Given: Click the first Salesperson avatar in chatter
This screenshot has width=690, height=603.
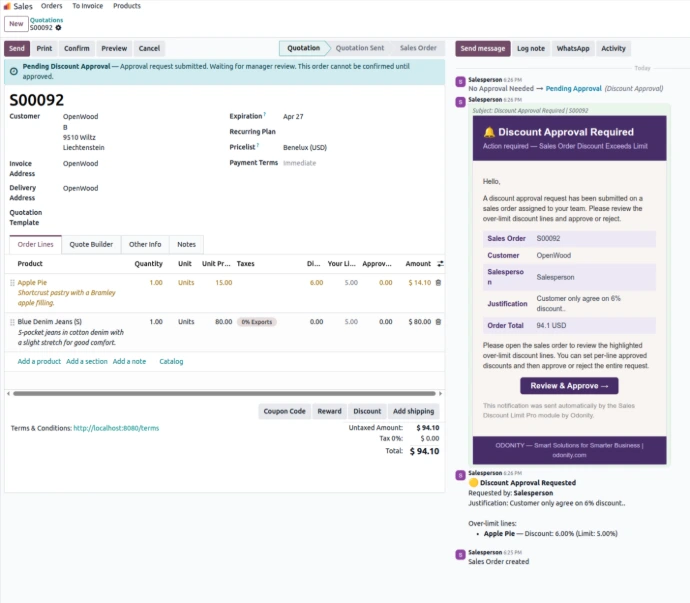Looking at the screenshot, I should tap(460, 81).
